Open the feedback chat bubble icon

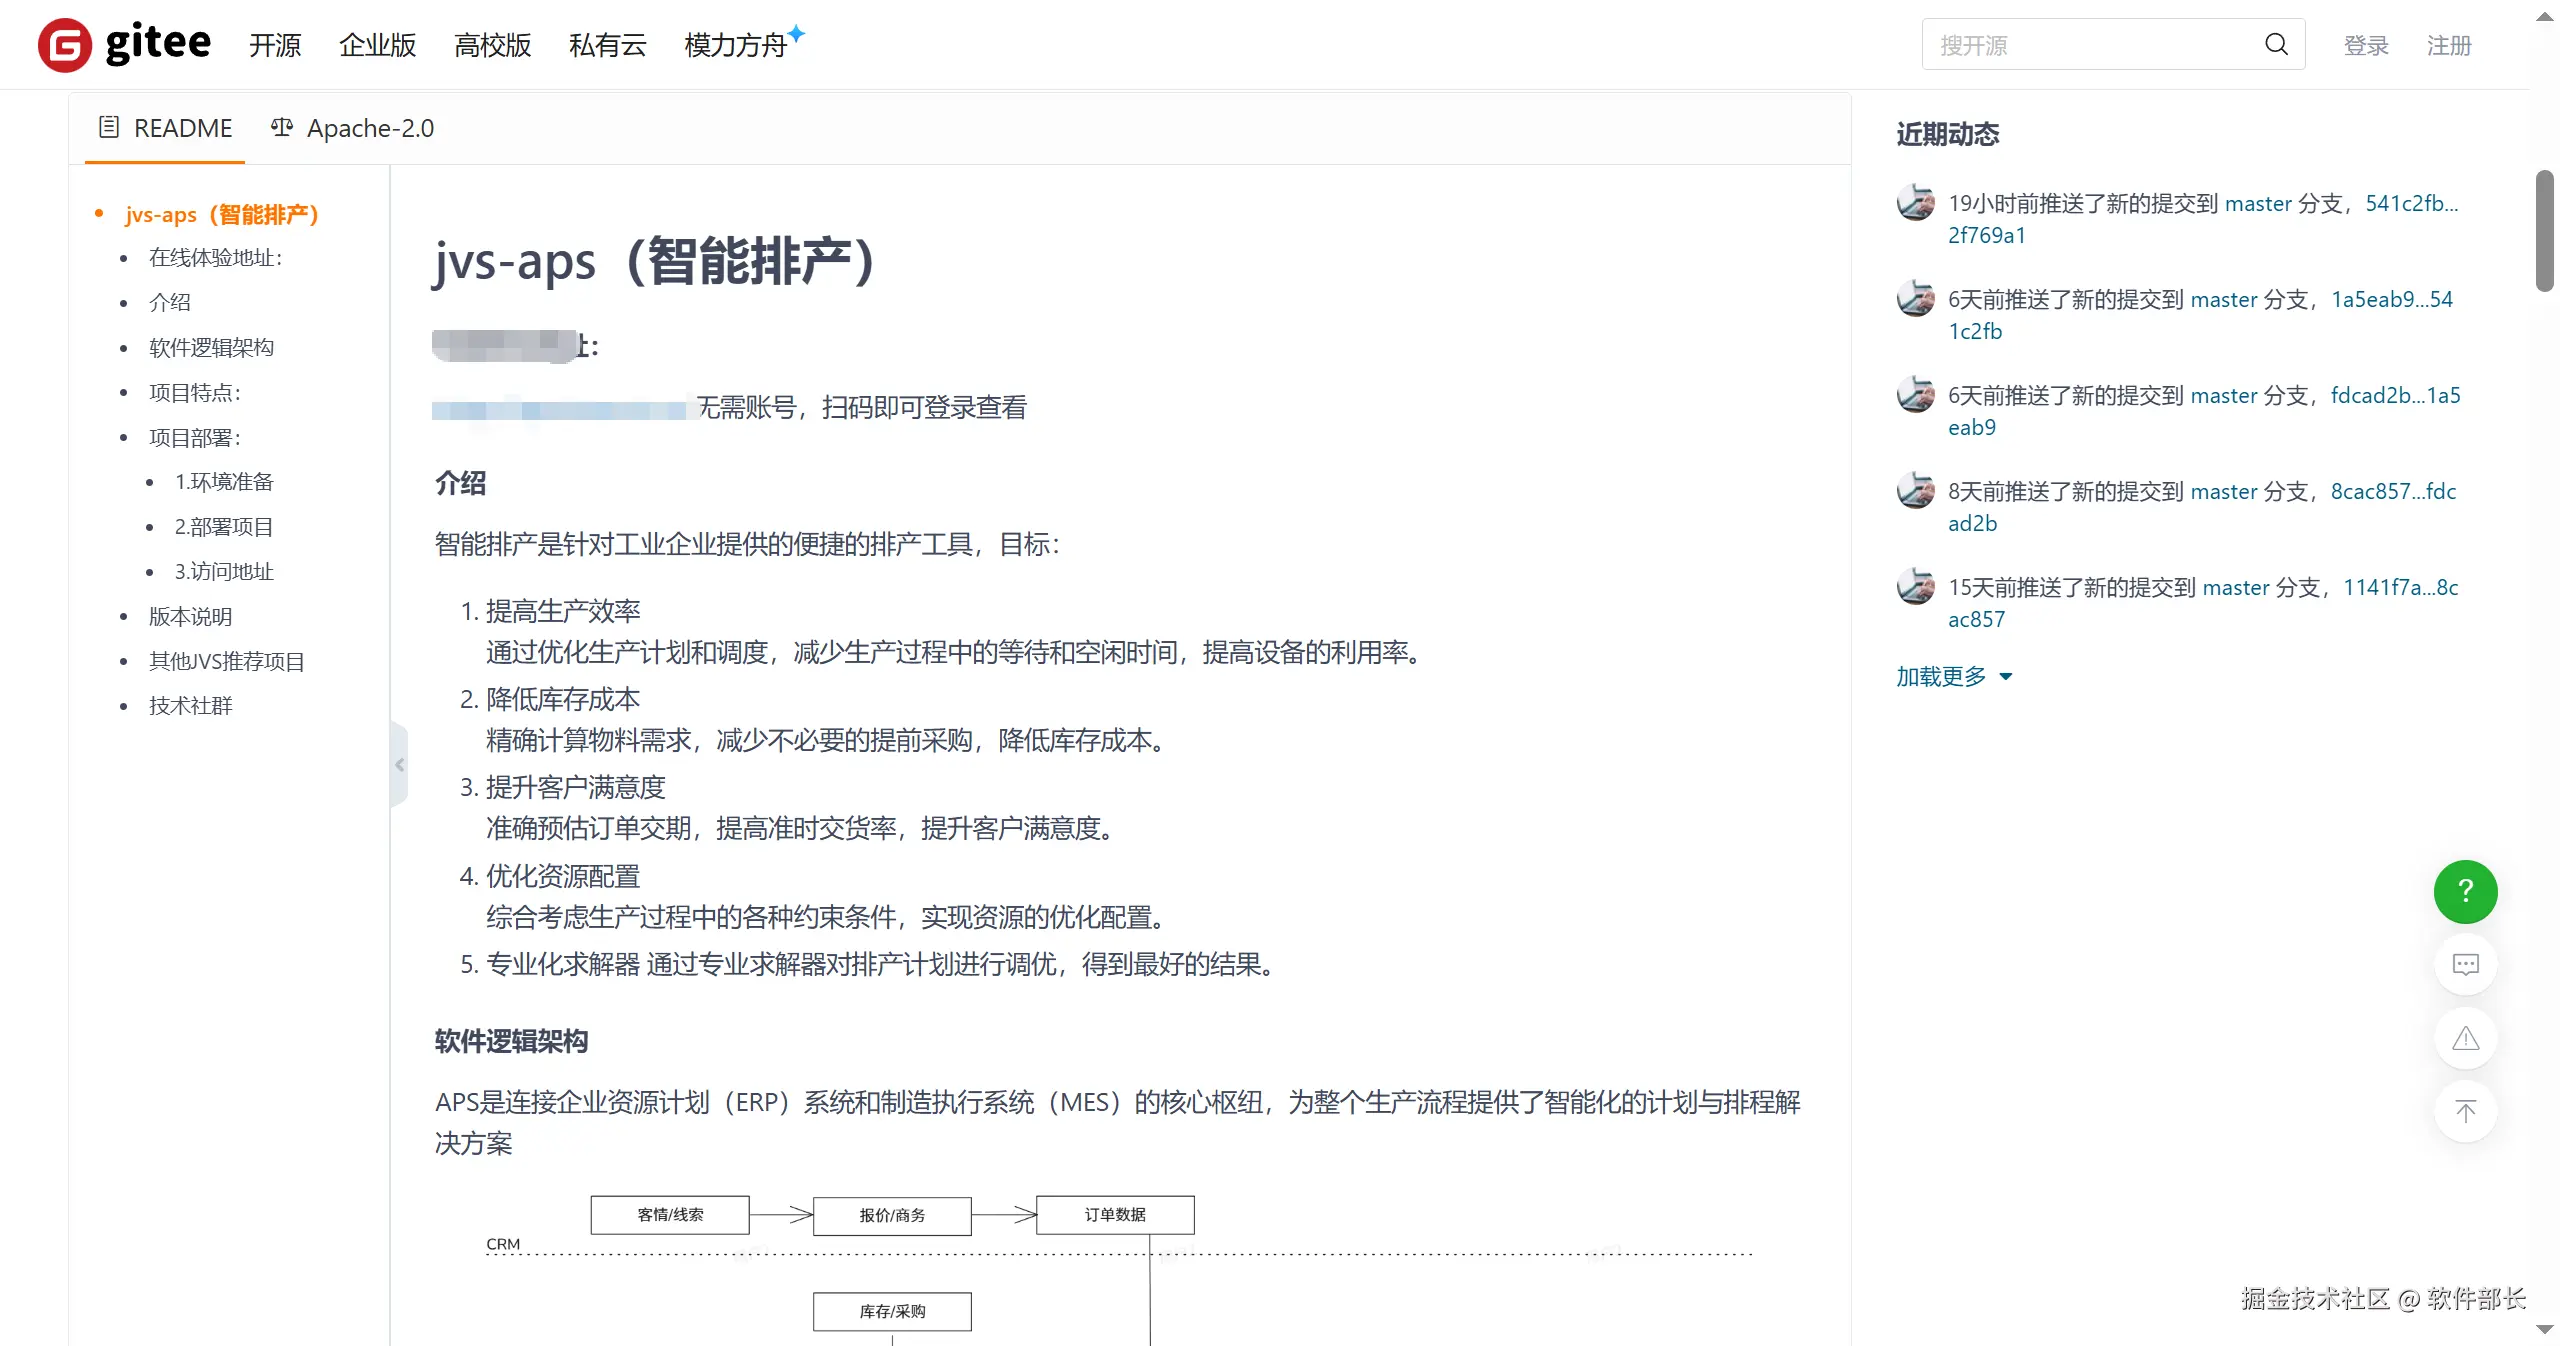[2465, 964]
